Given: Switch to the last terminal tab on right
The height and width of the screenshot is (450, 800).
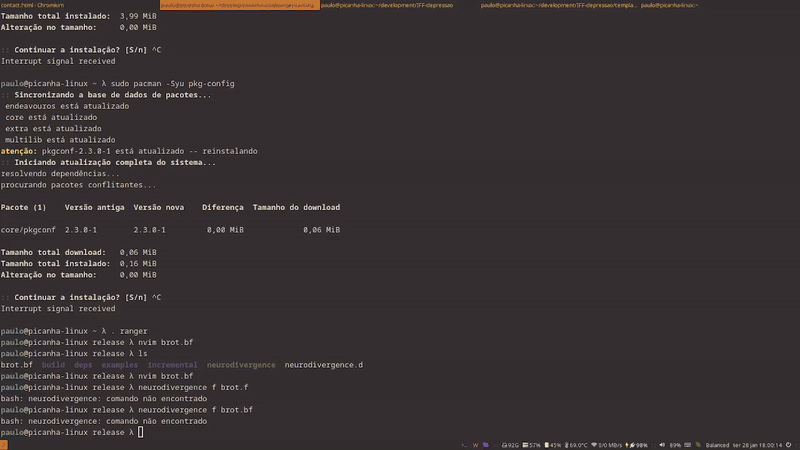Looking at the screenshot, I should pyautogui.click(x=718, y=5).
